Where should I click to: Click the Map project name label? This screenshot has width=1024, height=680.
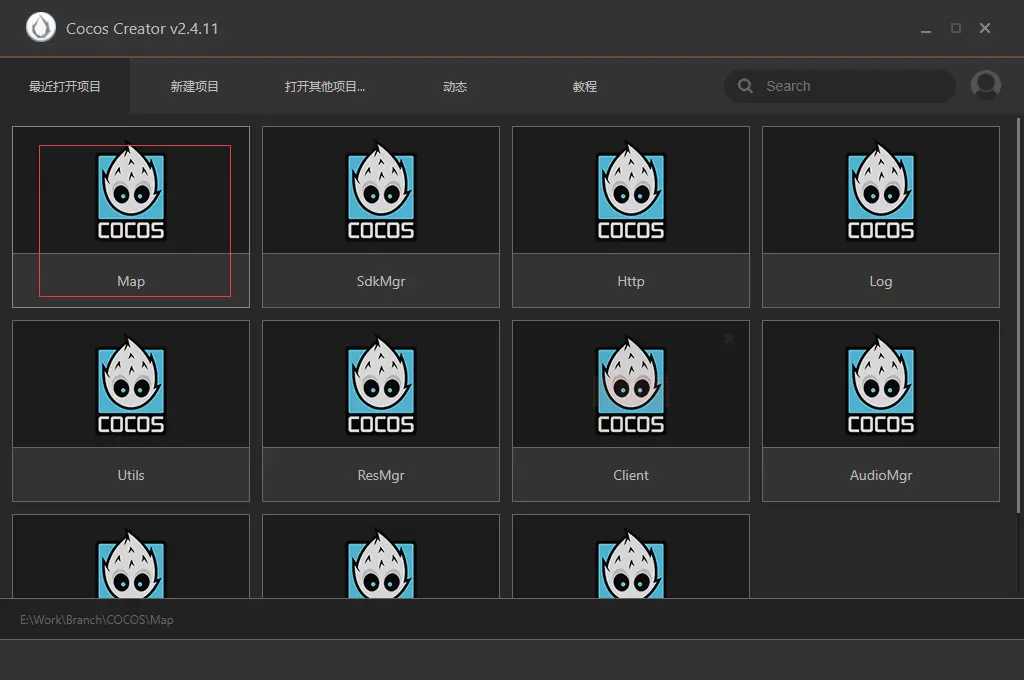[131, 281]
